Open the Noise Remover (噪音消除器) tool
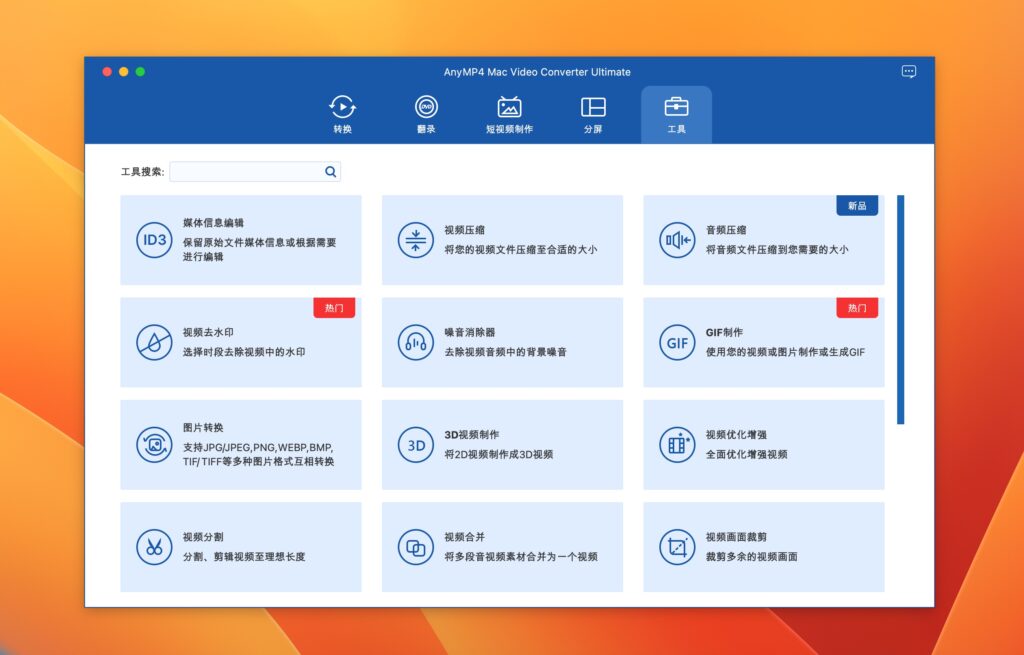This screenshot has width=1024, height=655. [502, 342]
